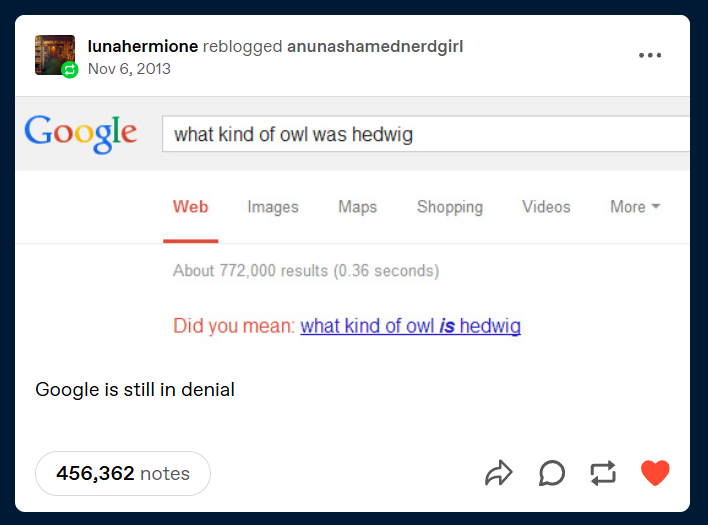This screenshot has width=708, height=525.
Task: Click the Nov 6, 2013 post date
Action: (129, 69)
